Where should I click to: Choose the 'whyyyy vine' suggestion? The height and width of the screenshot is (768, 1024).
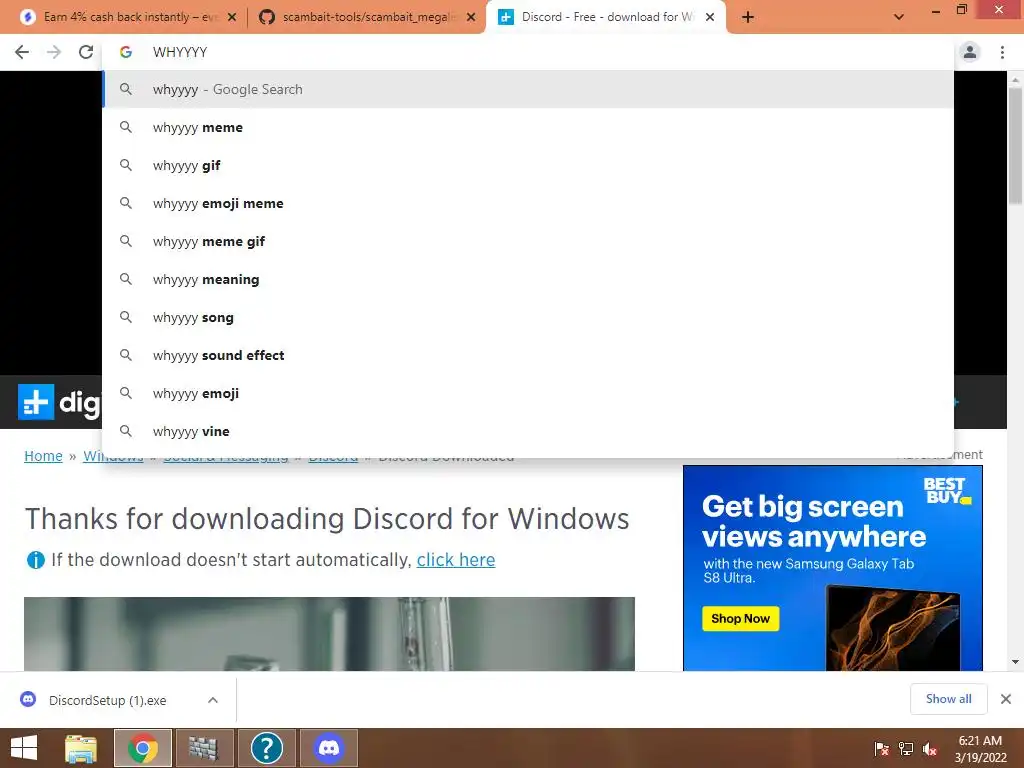(x=528, y=431)
